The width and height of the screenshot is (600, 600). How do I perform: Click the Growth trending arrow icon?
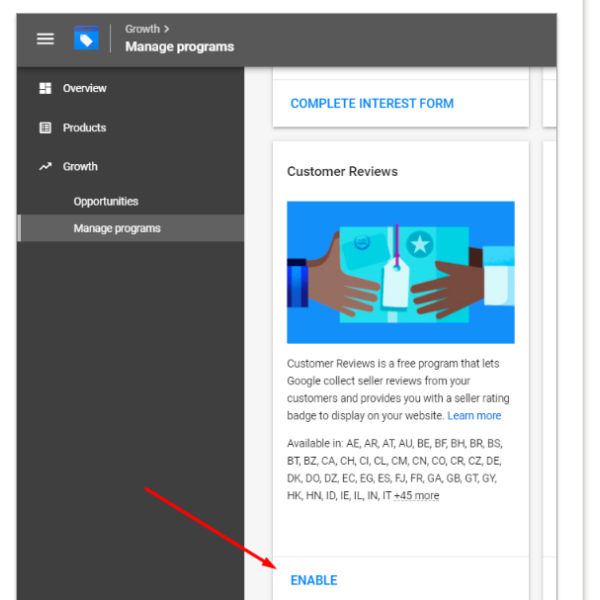pyautogui.click(x=45, y=167)
